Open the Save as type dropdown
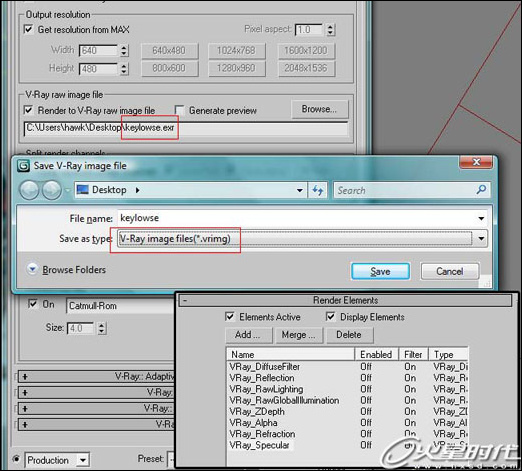522x471 pixels. pos(481,239)
